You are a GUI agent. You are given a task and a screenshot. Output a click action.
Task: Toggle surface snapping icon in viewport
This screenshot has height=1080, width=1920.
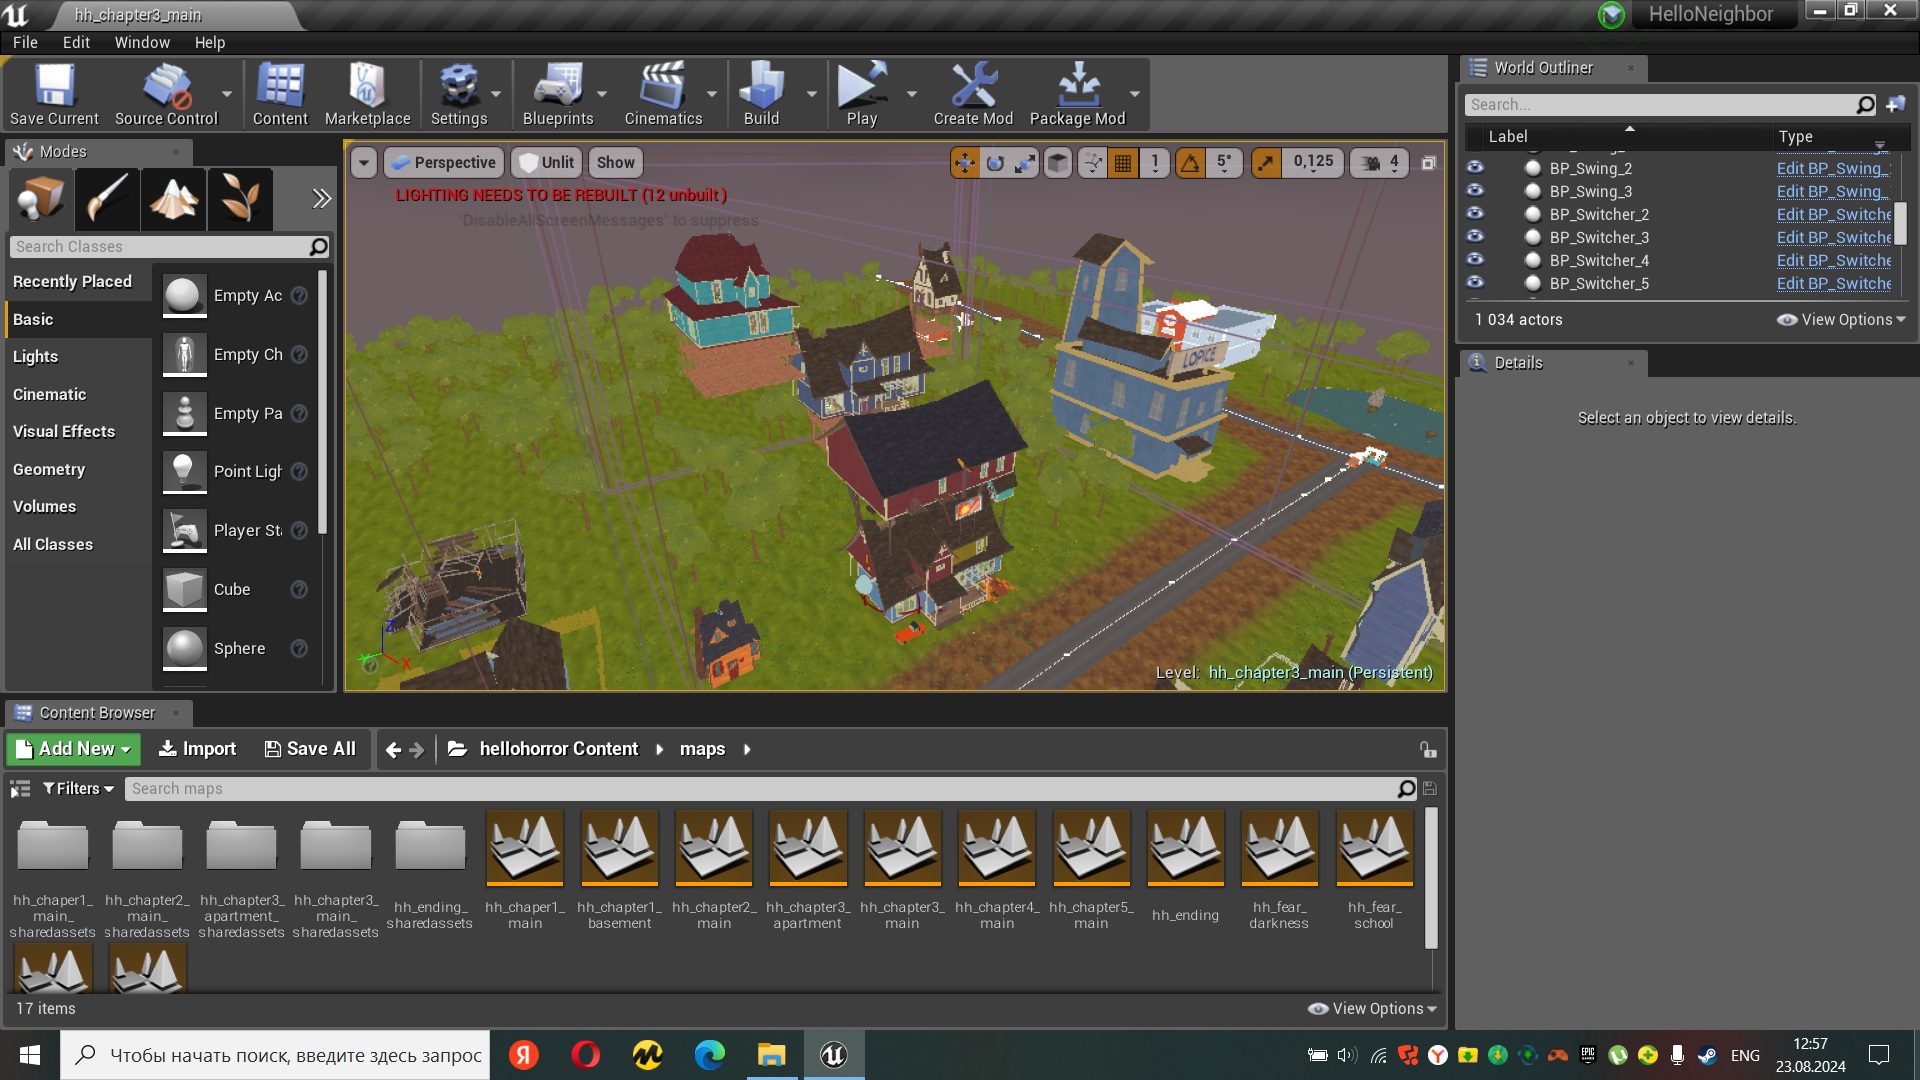[x=1093, y=163]
